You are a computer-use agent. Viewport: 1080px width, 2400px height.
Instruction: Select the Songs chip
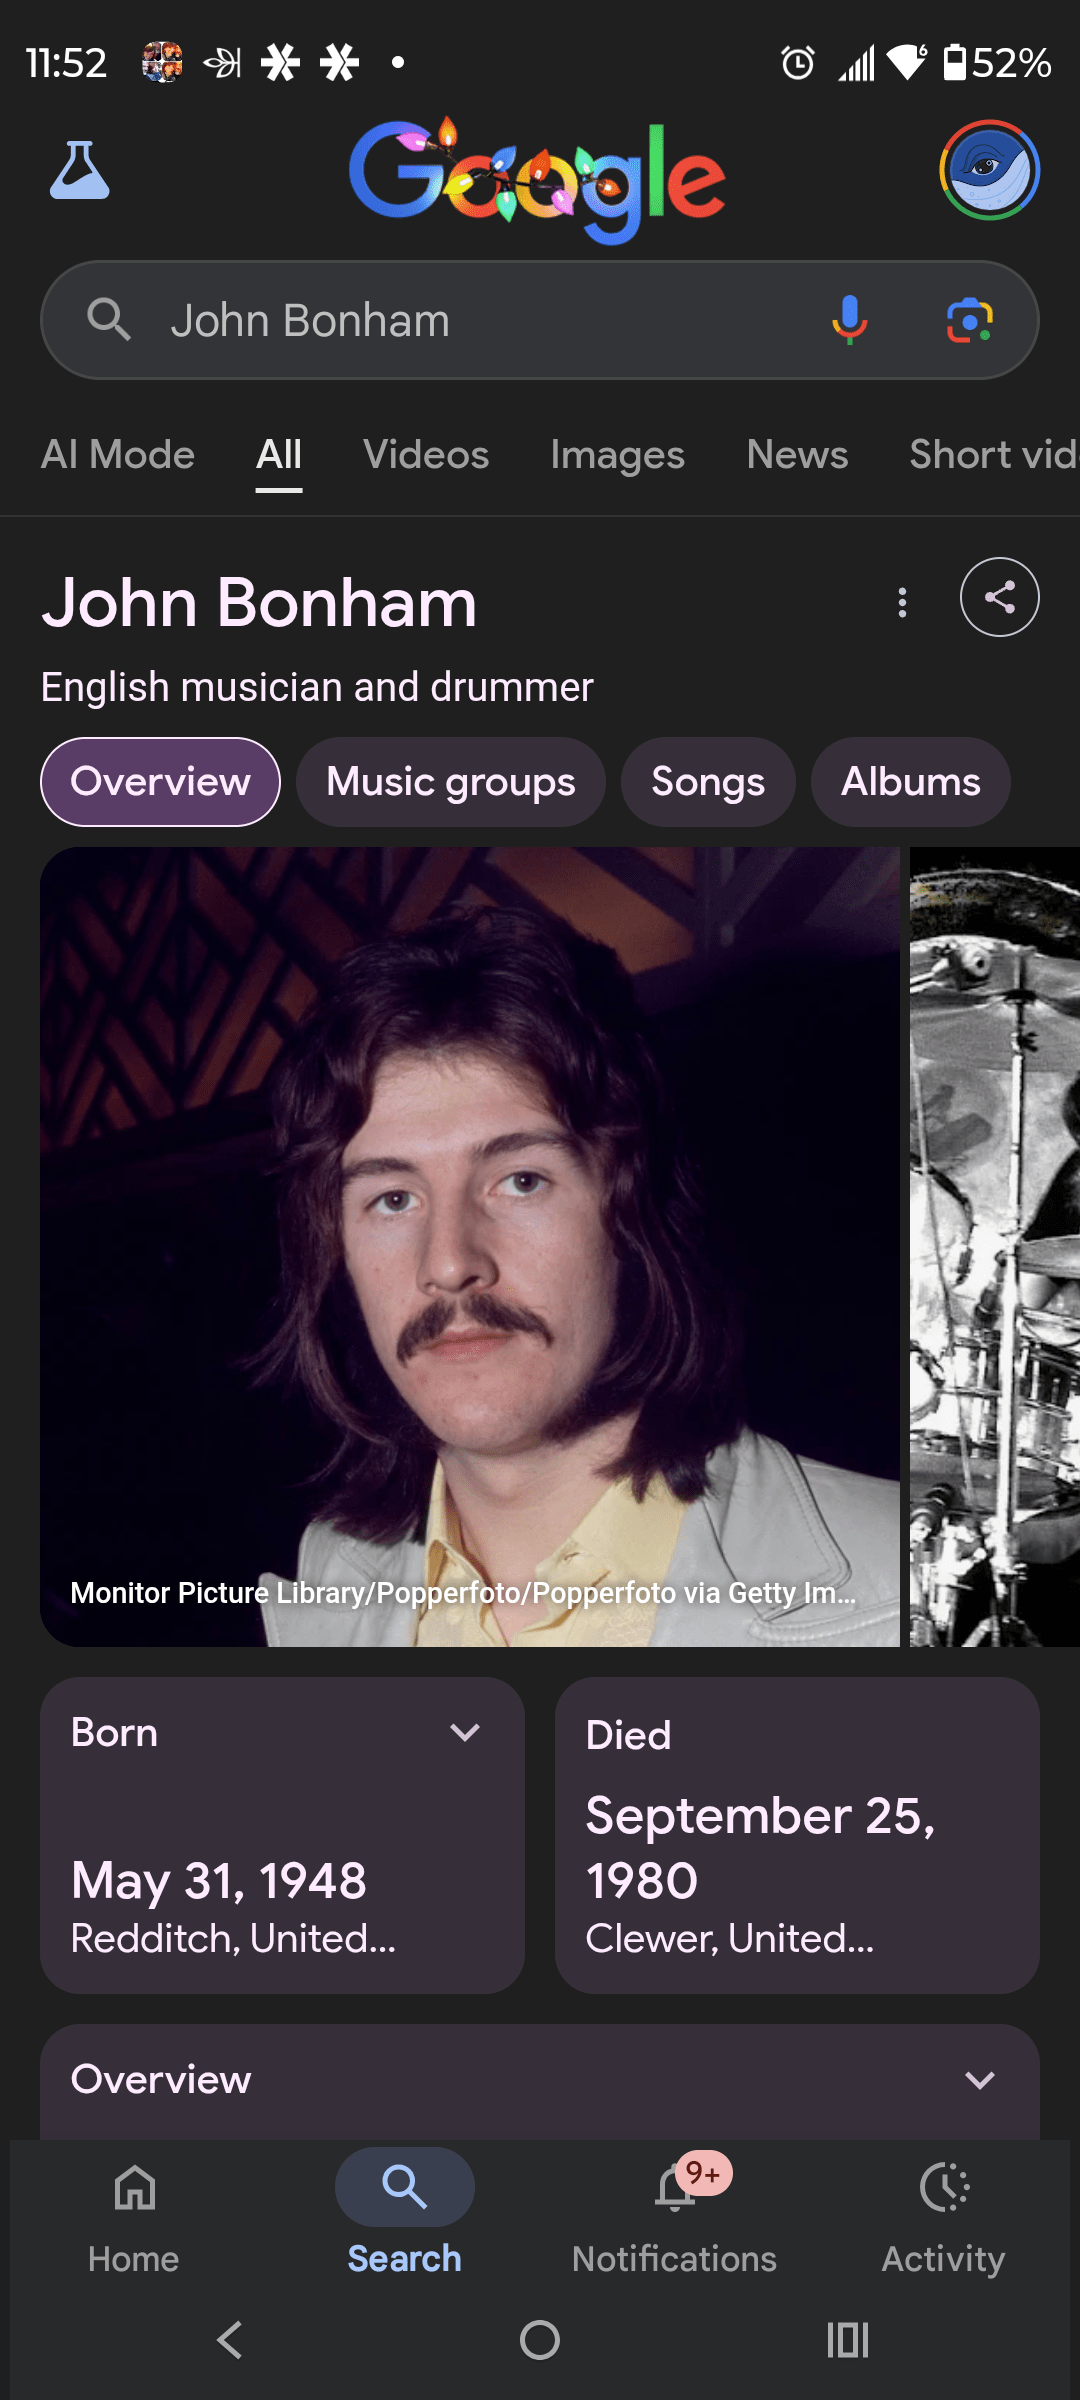click(x=708, y=782)
